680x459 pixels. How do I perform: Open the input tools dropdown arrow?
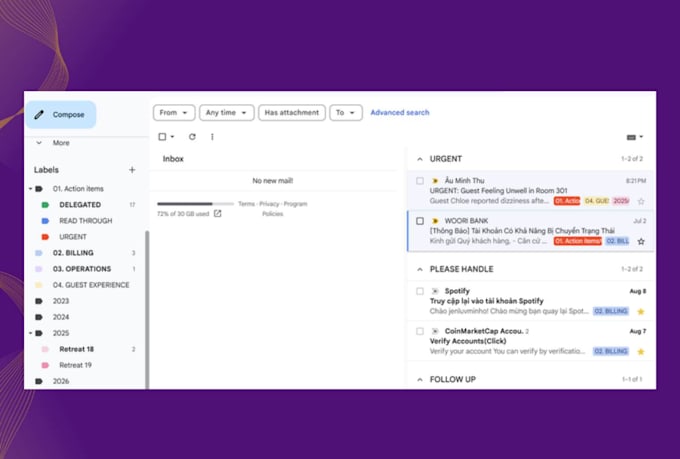click(x=641, y=137)
